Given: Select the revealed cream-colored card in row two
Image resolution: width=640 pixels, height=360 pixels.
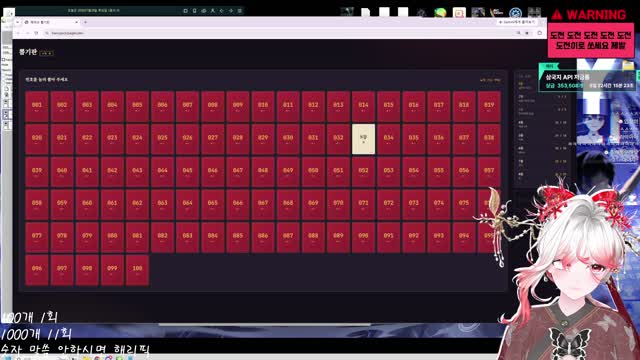Looking at the screenshot, I should 363,139.
